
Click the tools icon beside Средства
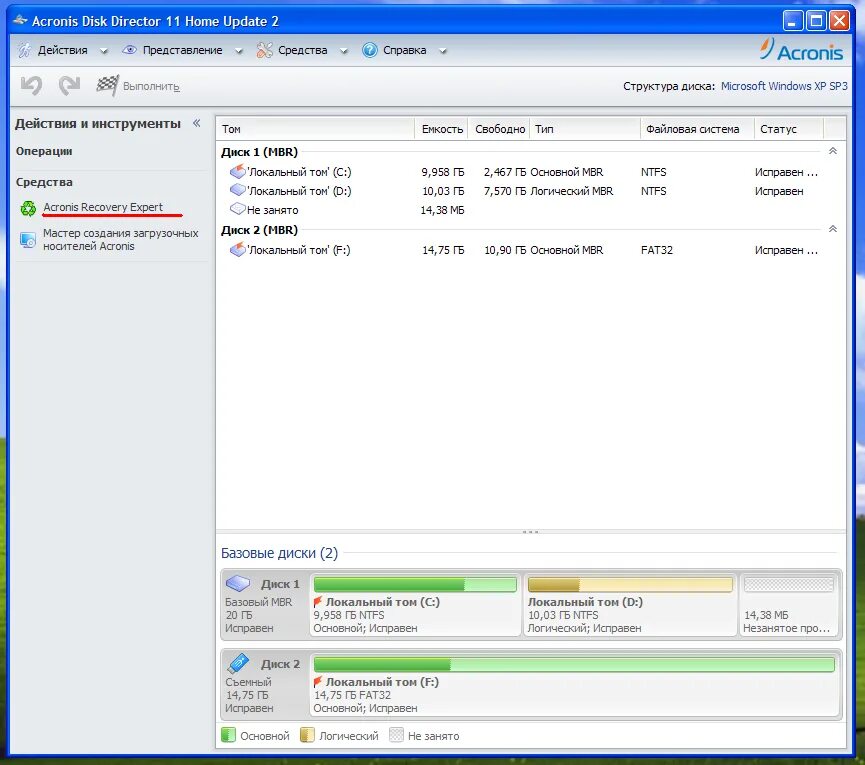pos(264,50)
